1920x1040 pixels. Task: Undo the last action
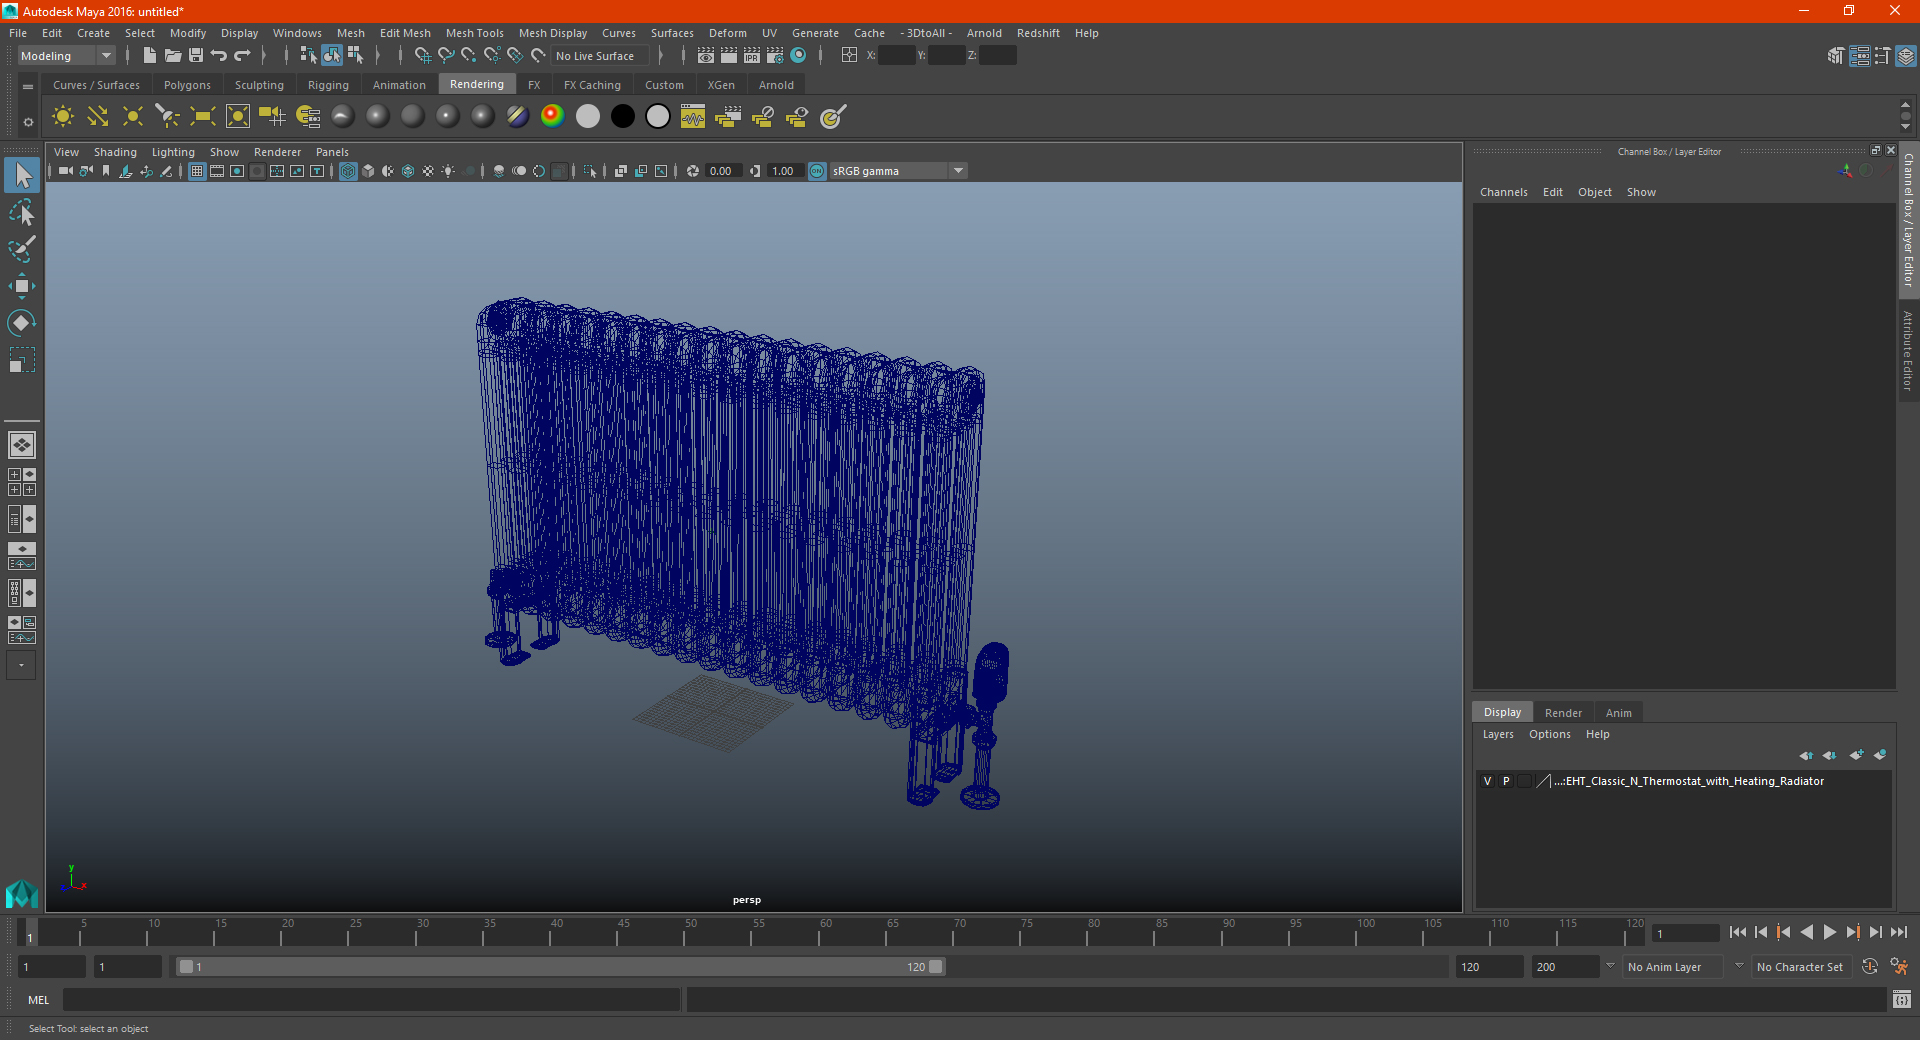point(219,56)
